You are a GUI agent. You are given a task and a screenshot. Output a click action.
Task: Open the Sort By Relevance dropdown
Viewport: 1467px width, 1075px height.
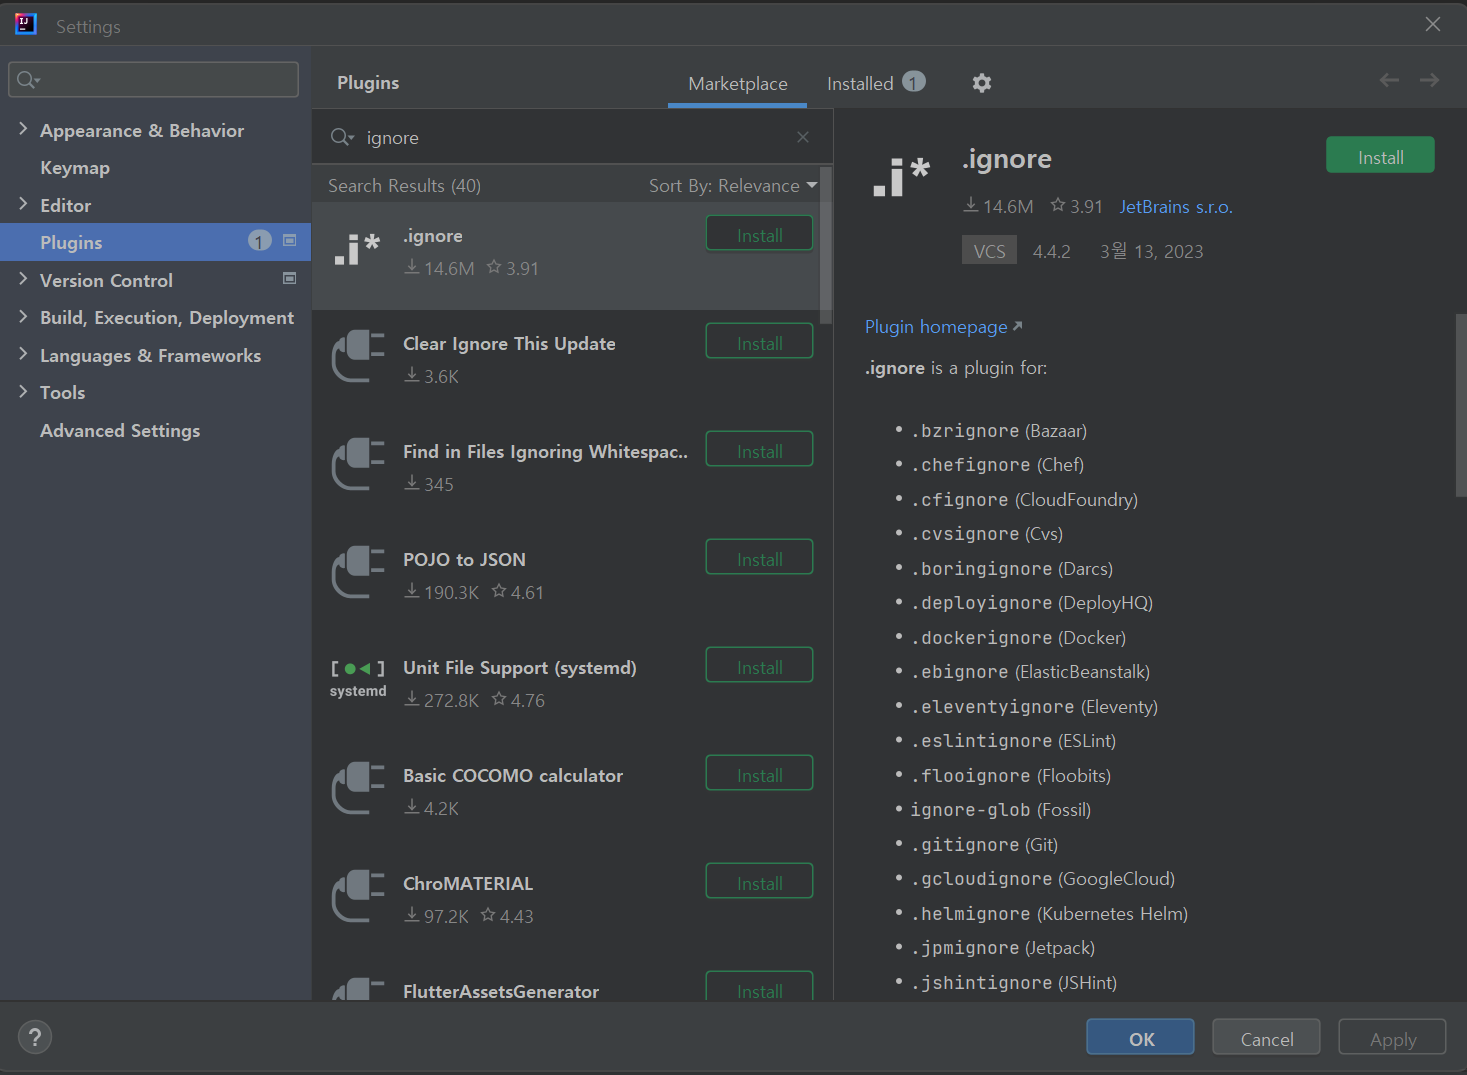pyautogui.click(x=733, y=185)
